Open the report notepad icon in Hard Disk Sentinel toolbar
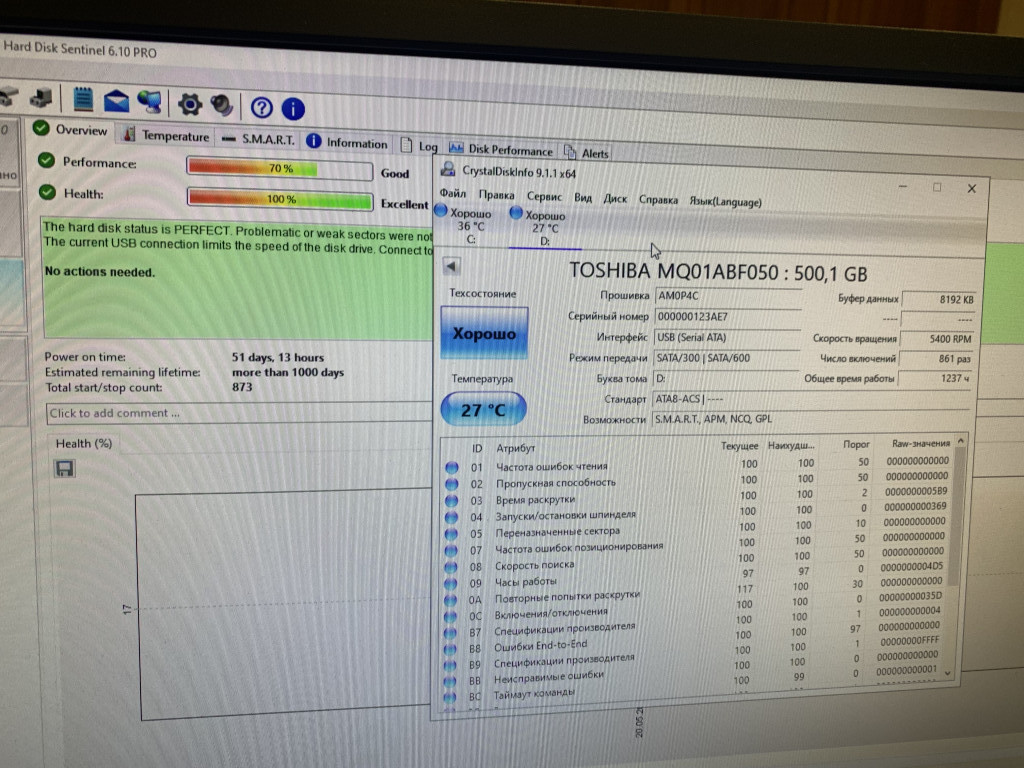The height and width of the screenshot is (768, 1024). click(82, 99)
